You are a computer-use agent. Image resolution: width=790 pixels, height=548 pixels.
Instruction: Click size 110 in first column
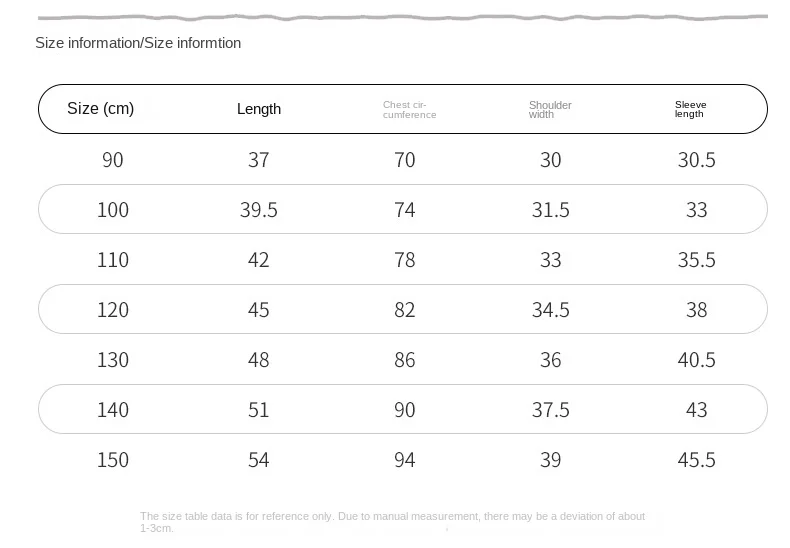pyautogui.click(x=113, y=260)
